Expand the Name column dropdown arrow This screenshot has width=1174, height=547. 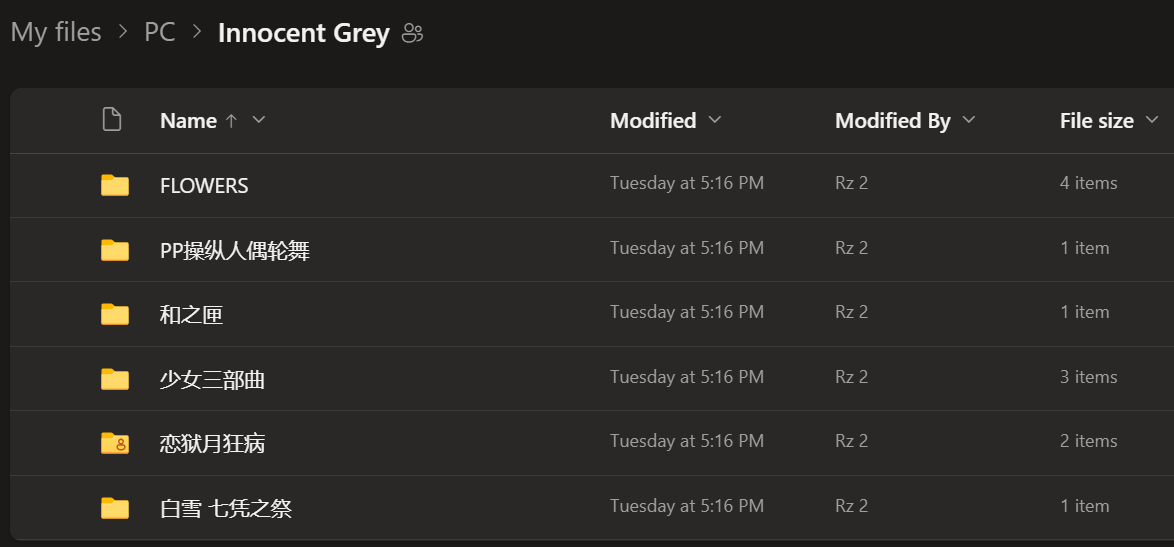pos(259,120)
